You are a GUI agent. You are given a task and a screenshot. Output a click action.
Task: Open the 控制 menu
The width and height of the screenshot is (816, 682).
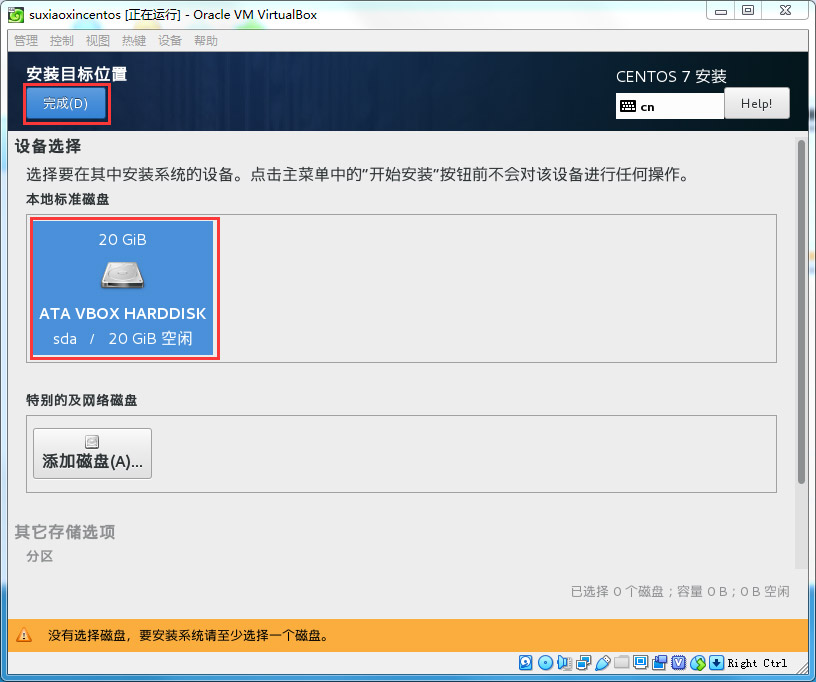(x=61, y=41)
